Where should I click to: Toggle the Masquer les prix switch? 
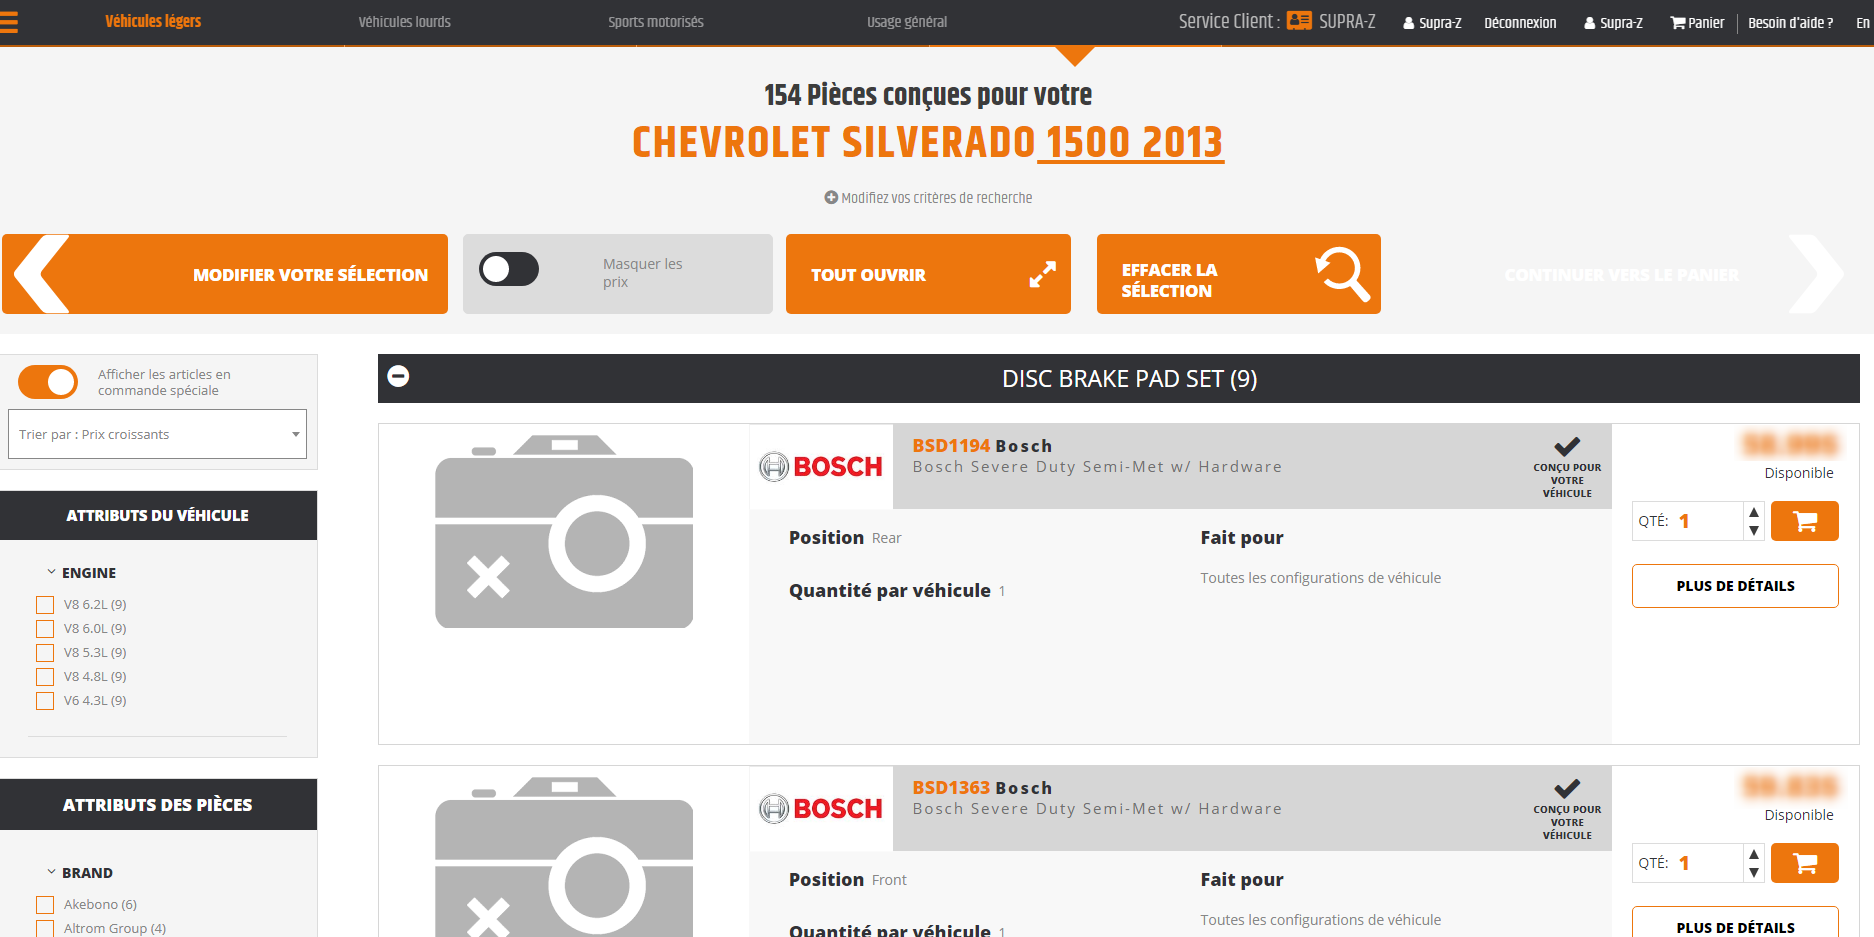pos(509,269)
